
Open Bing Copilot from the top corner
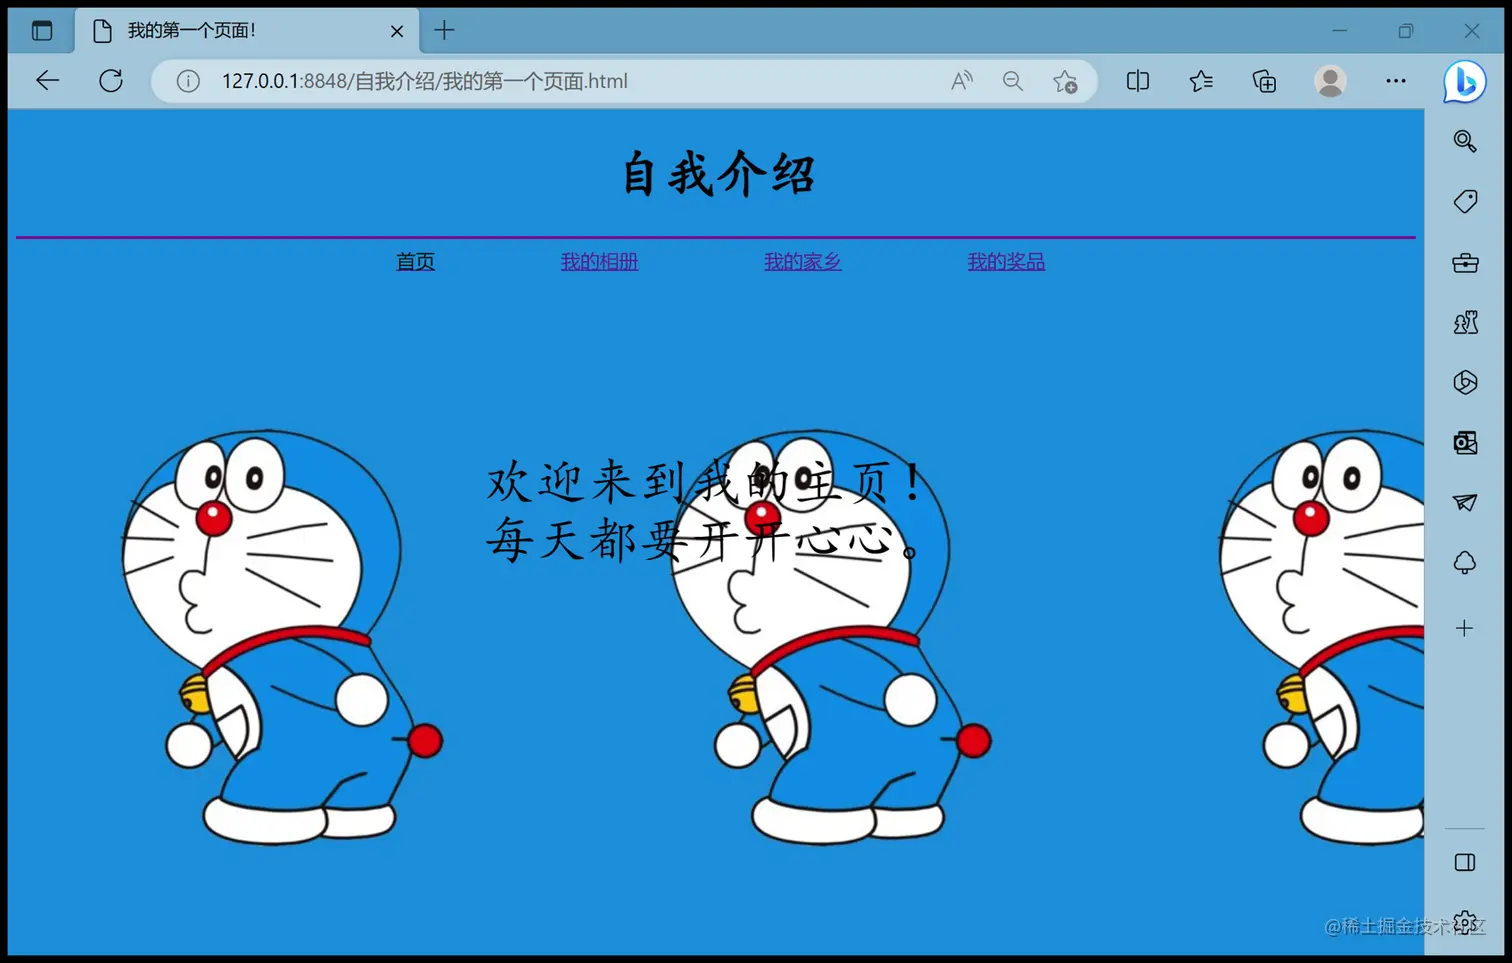1464,81
